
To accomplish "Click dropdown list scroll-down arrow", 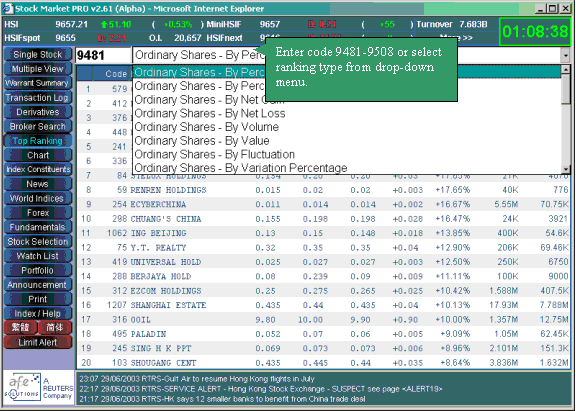I will (x=566, y=169).
